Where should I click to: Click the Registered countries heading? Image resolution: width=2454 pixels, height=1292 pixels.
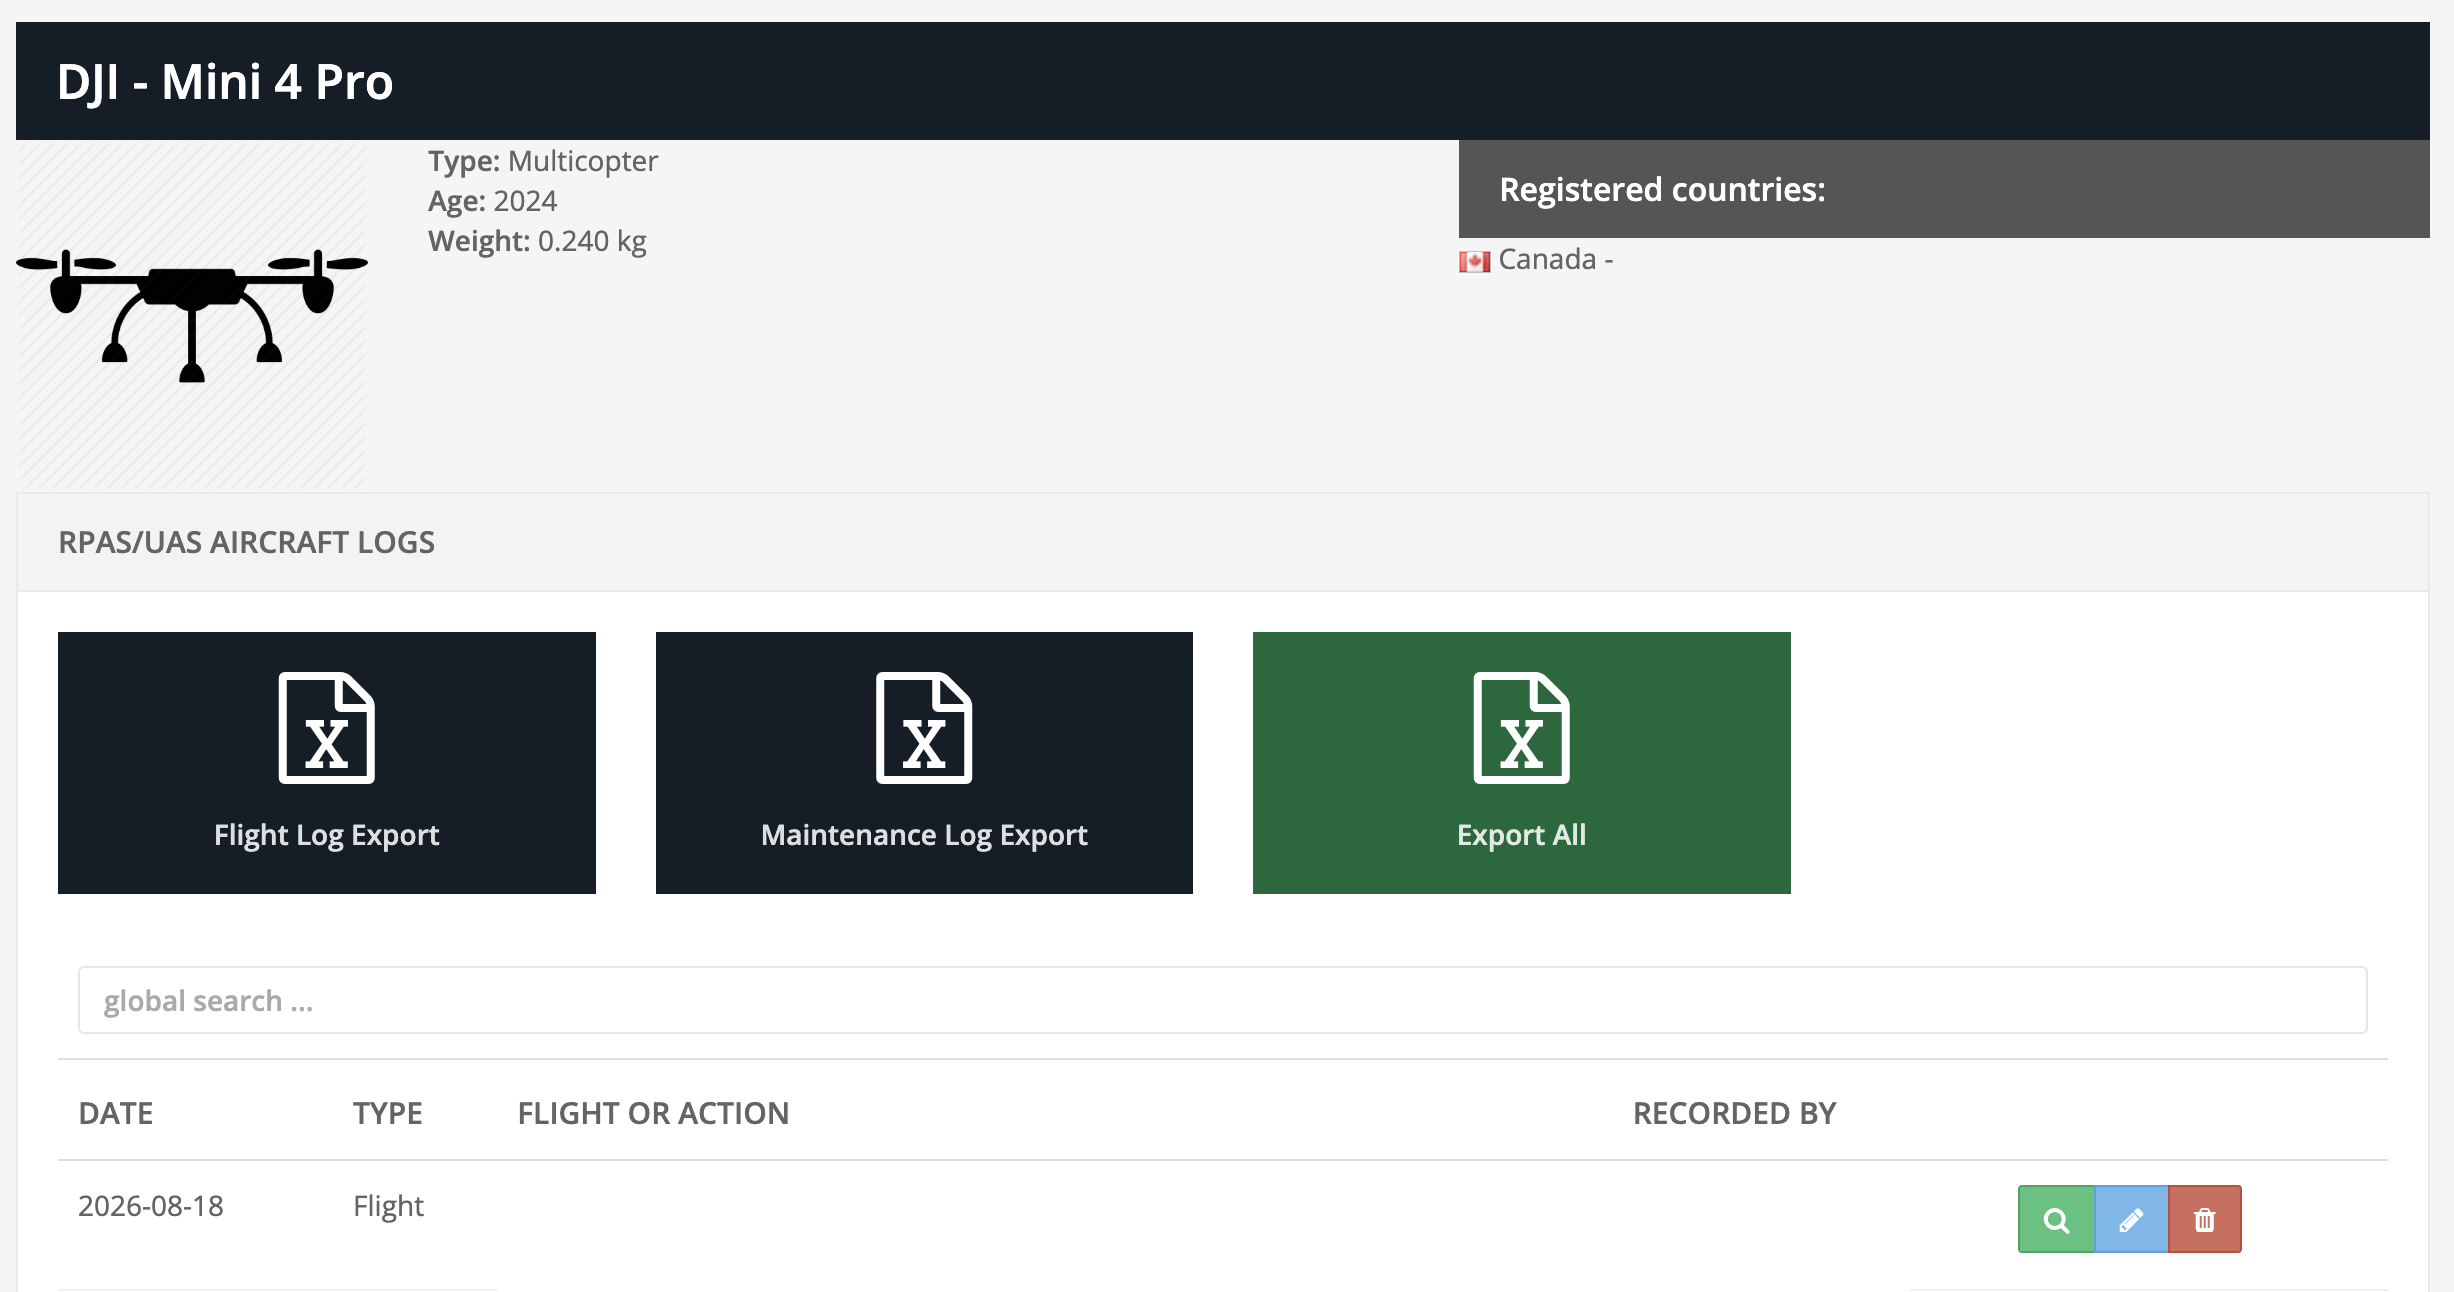[x=1663, y=189]
